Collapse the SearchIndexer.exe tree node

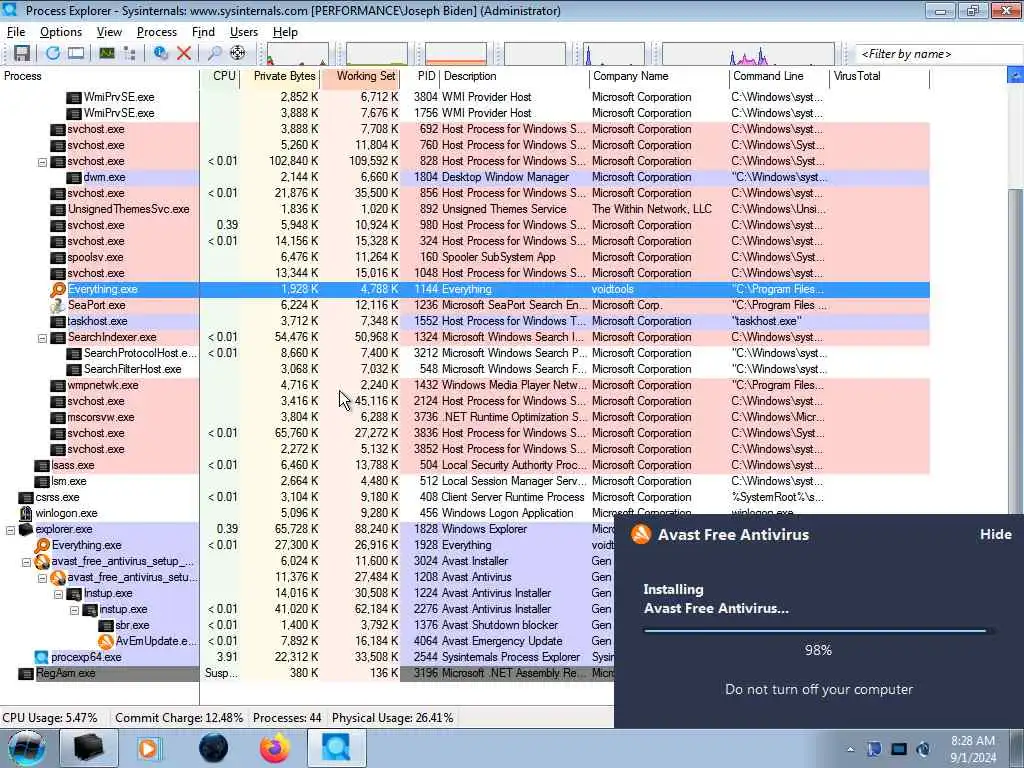(x=42, y=338)
